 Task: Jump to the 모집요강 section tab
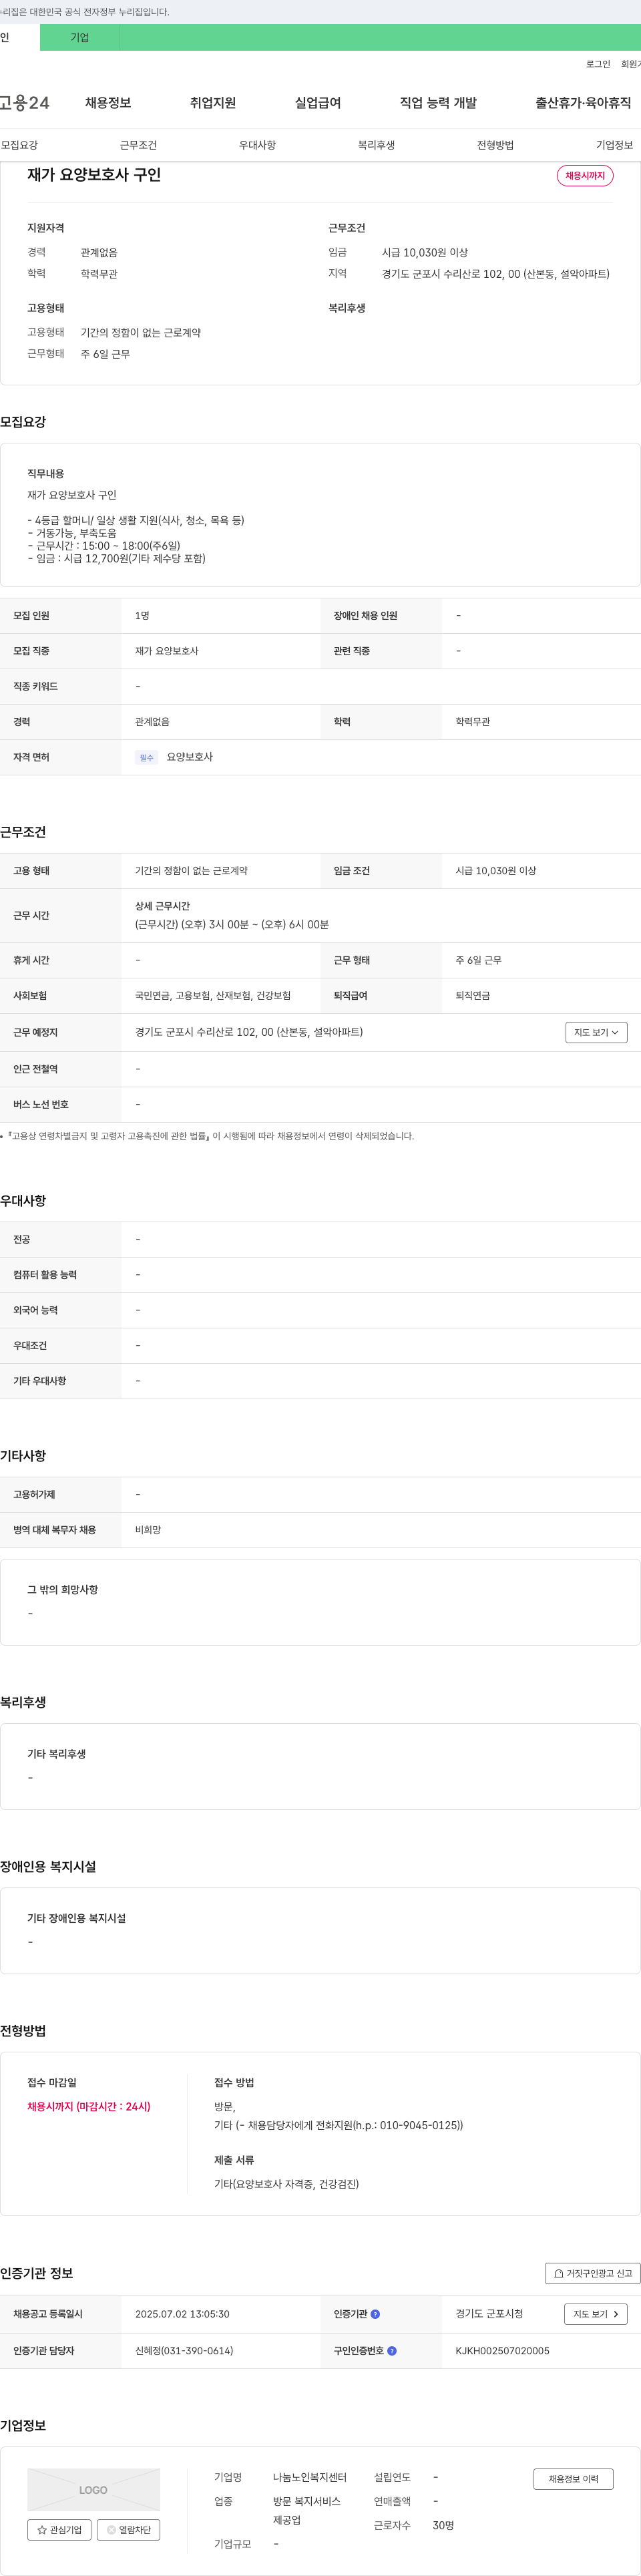coord(19,145)
